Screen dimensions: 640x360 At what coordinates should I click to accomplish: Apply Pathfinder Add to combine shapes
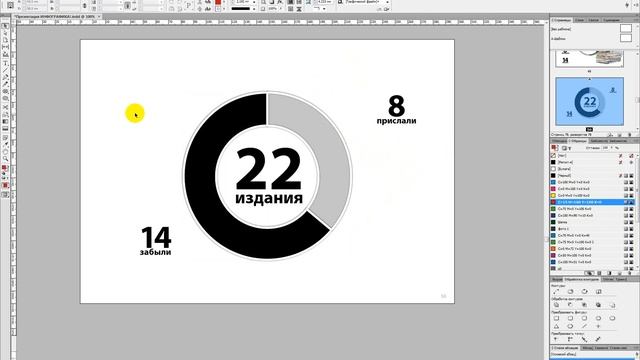pyautogui.click(x=556, y=305)
